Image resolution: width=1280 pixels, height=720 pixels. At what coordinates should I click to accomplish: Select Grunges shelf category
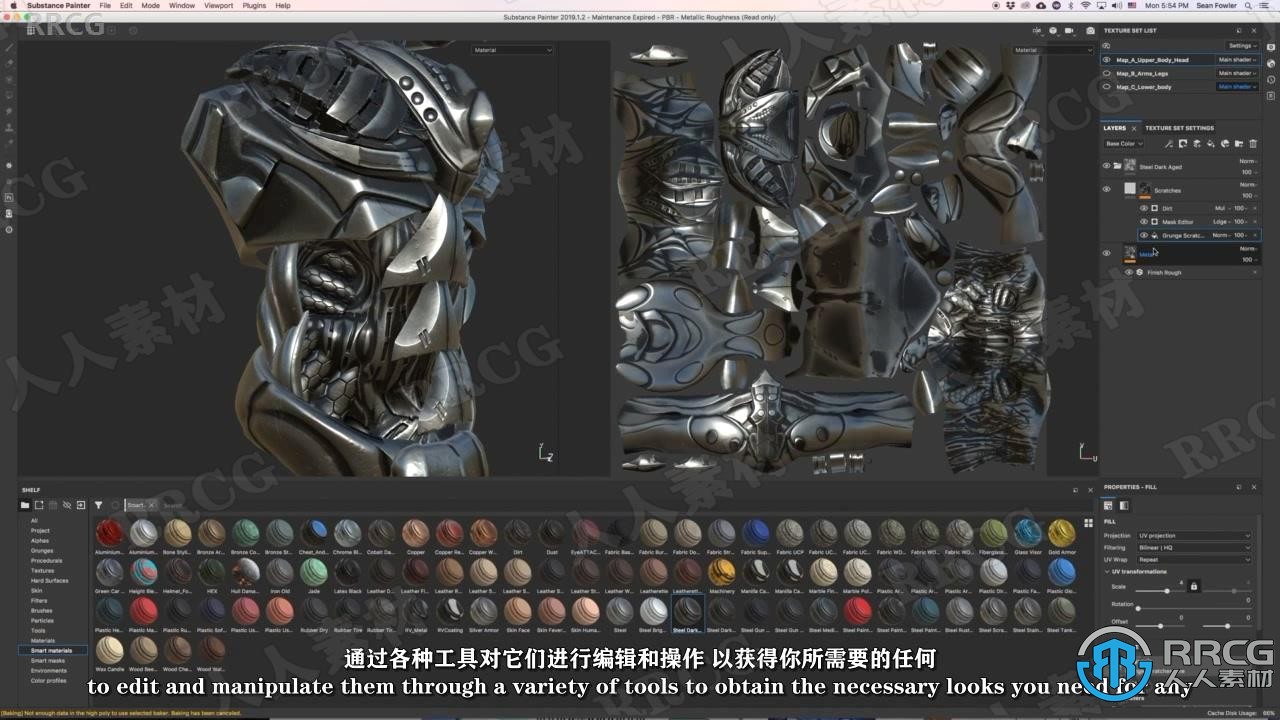[42, 550]
